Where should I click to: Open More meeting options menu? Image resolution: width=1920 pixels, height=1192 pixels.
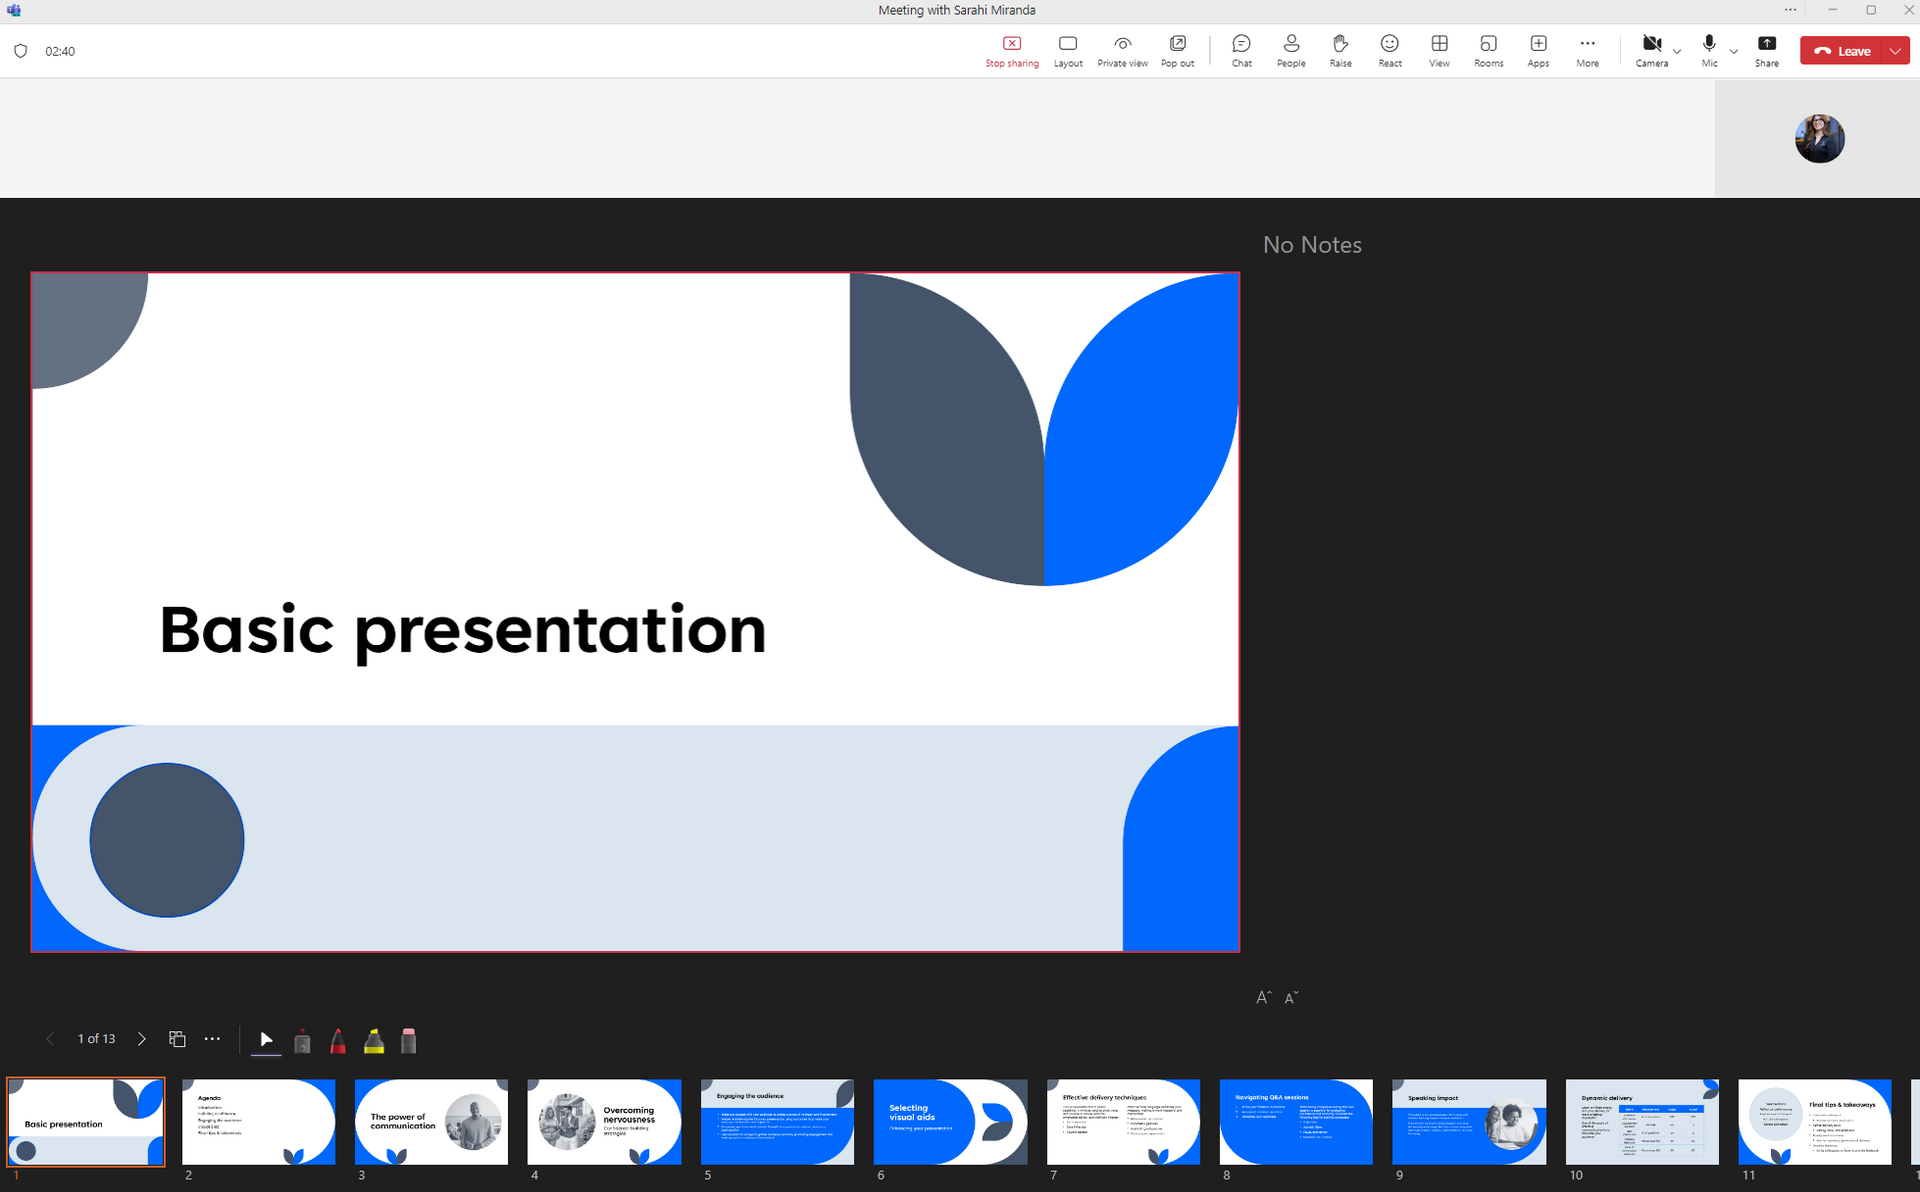click(x=1587, y=50)
